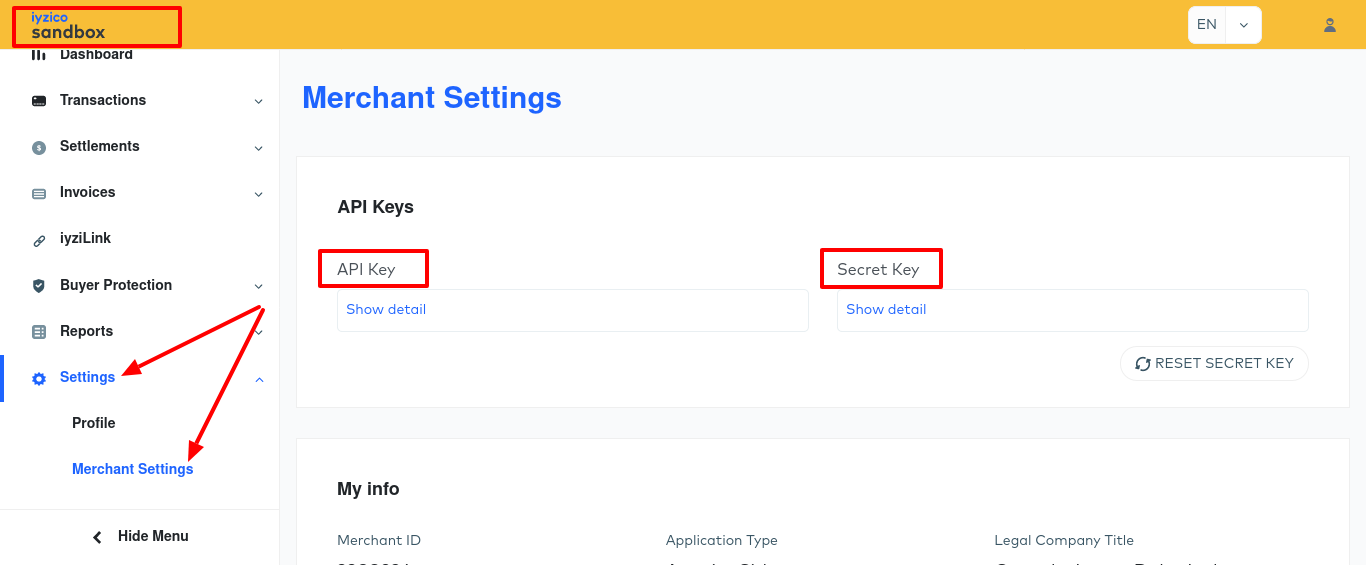Expand the Transactions menu chevron
The height and width of the screenshot is (565, 1366).
[x=258, y=101]
